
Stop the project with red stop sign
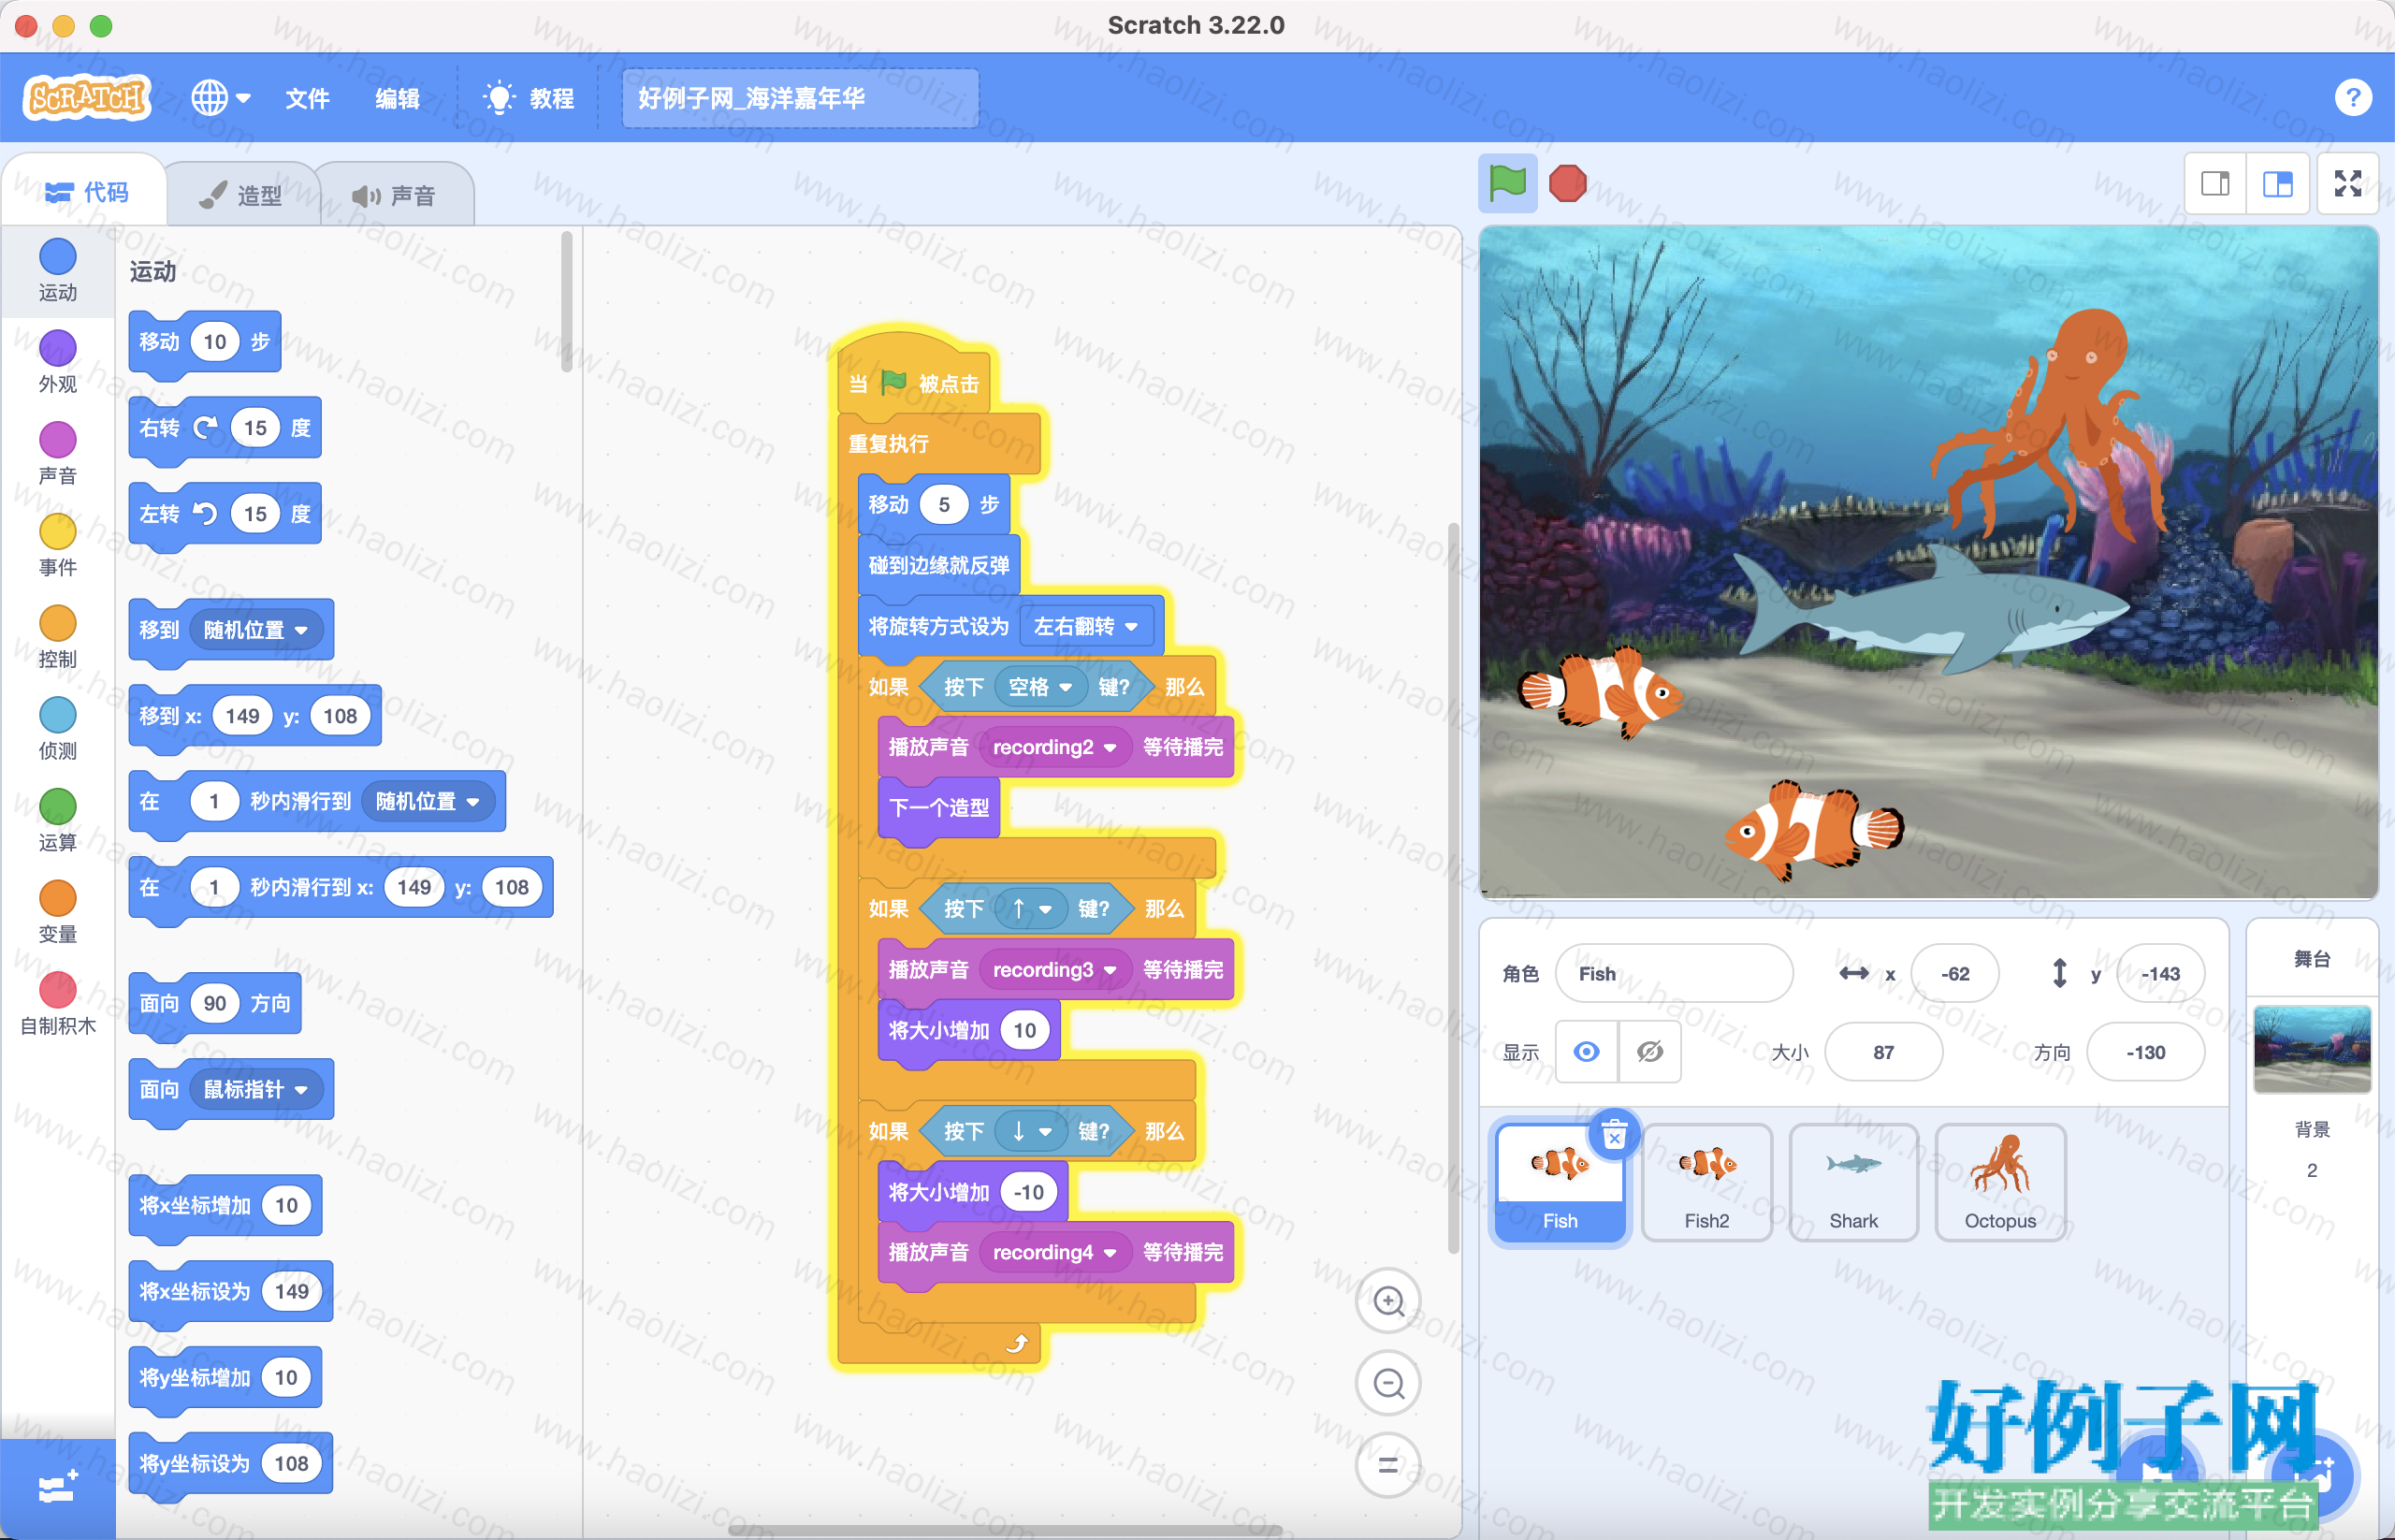[1567, 184]
